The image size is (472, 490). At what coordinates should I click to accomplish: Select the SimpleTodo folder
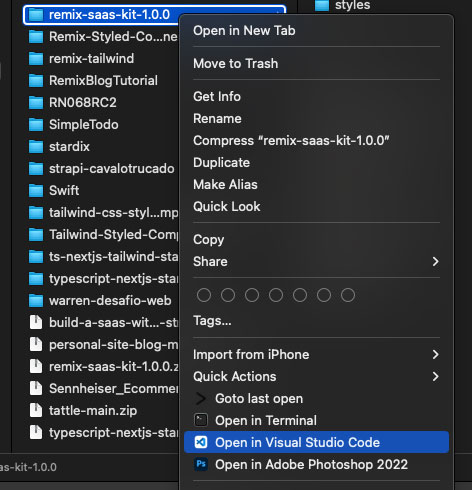click(x=74, y=125)
